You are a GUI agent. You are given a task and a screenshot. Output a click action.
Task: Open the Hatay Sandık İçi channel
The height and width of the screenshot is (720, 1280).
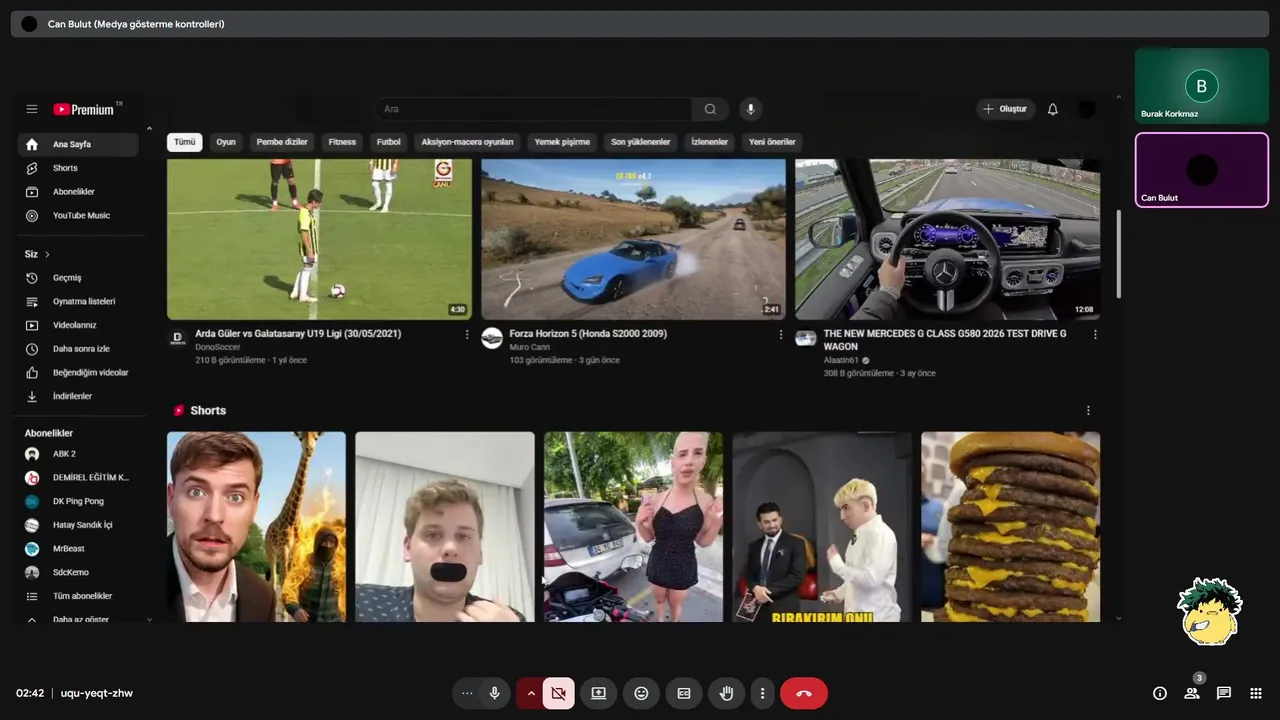coord(78,525)
